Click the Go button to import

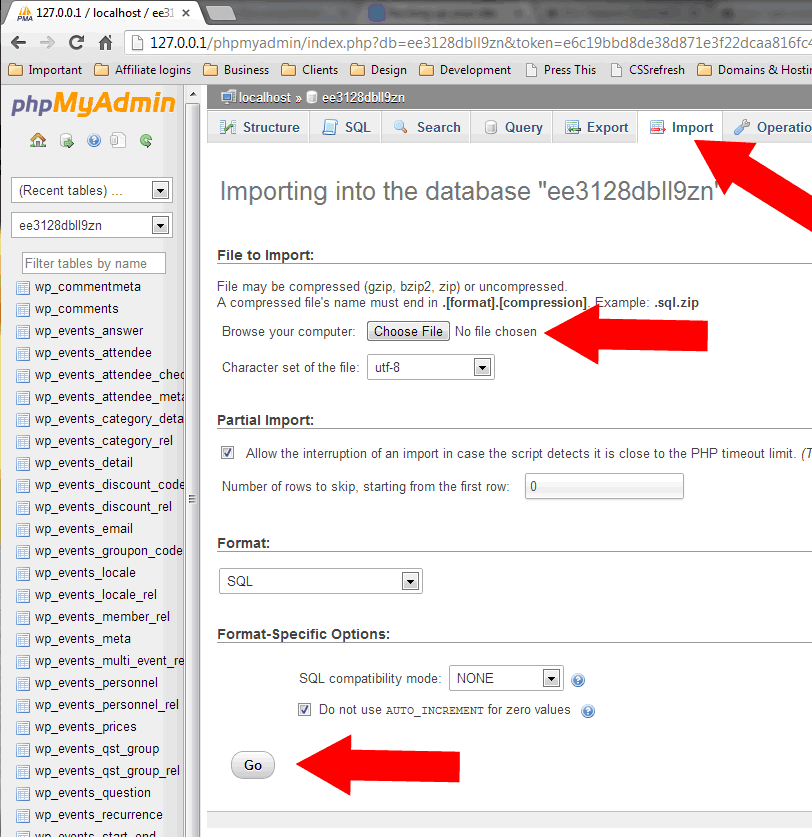(x=253, y=765)
